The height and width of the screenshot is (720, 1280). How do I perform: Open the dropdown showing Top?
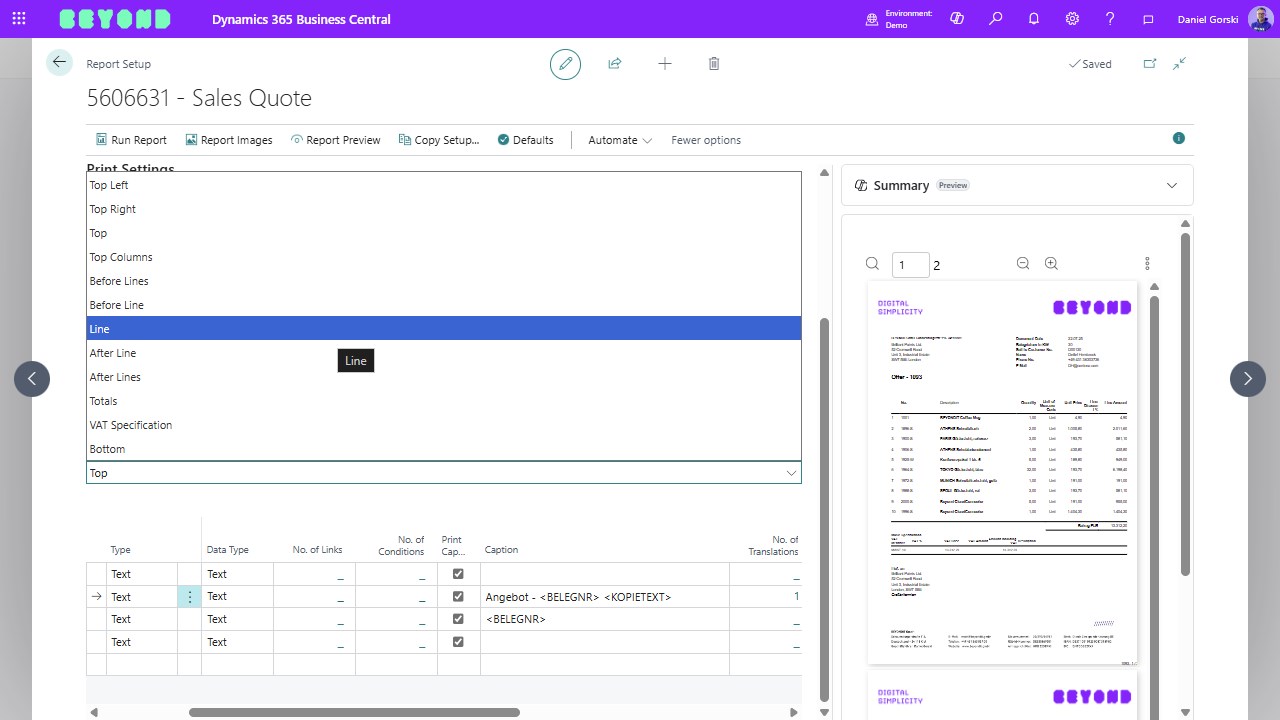click(x=444, y=473)
